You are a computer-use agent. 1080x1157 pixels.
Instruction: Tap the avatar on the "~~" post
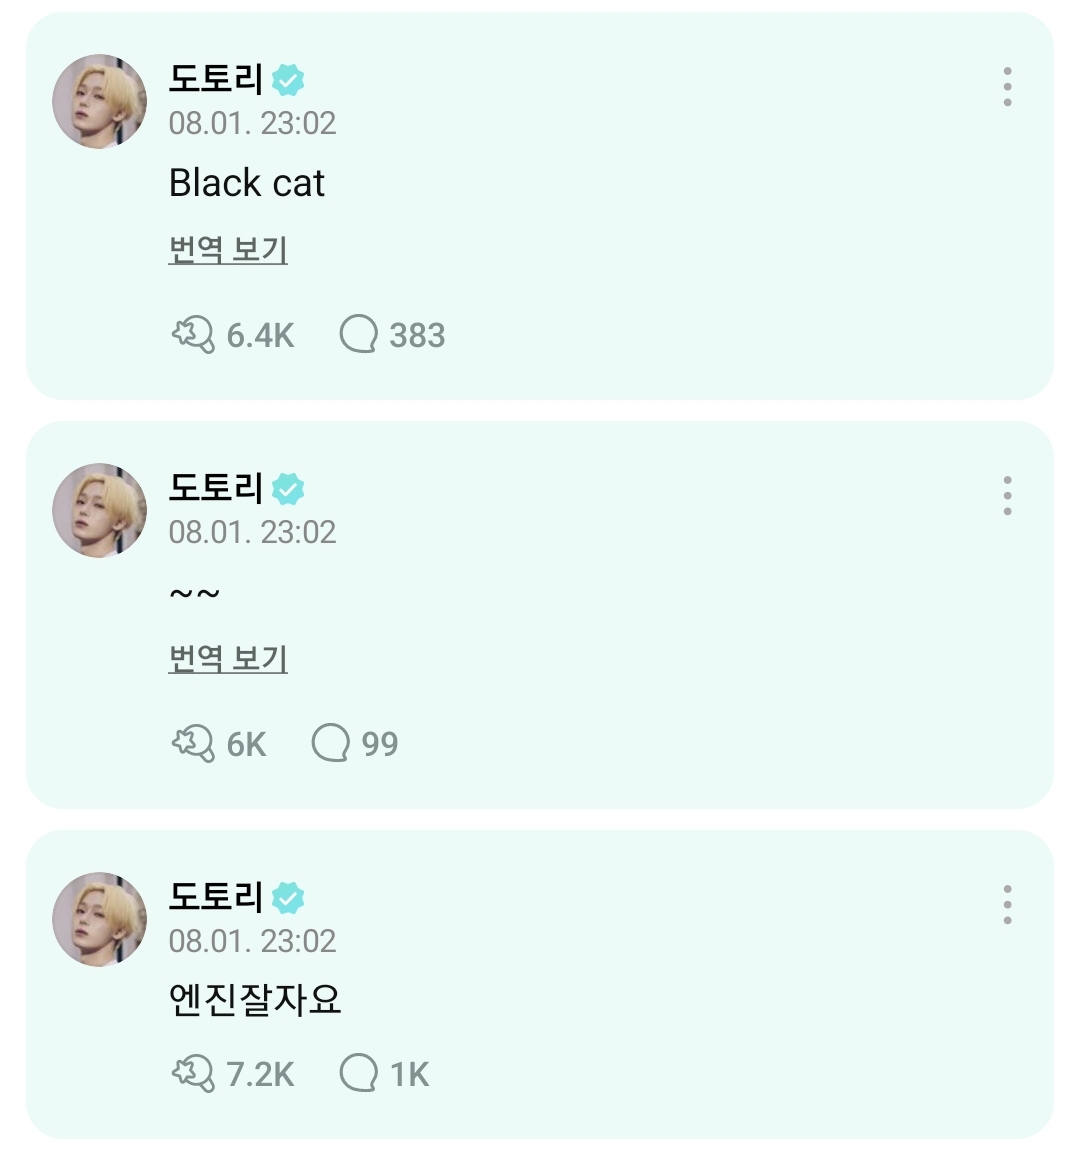(x=100, y=510)
